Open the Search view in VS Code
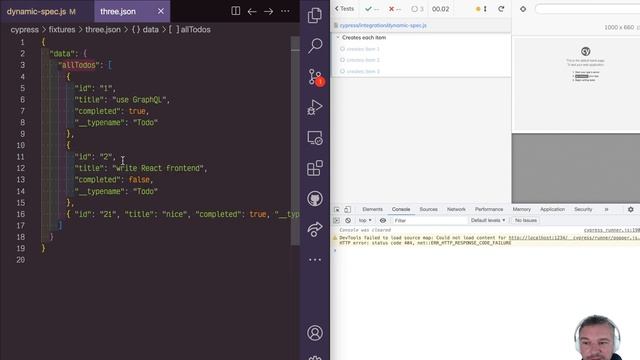Viewport: 640px width, 360px height. pos(315,46)
